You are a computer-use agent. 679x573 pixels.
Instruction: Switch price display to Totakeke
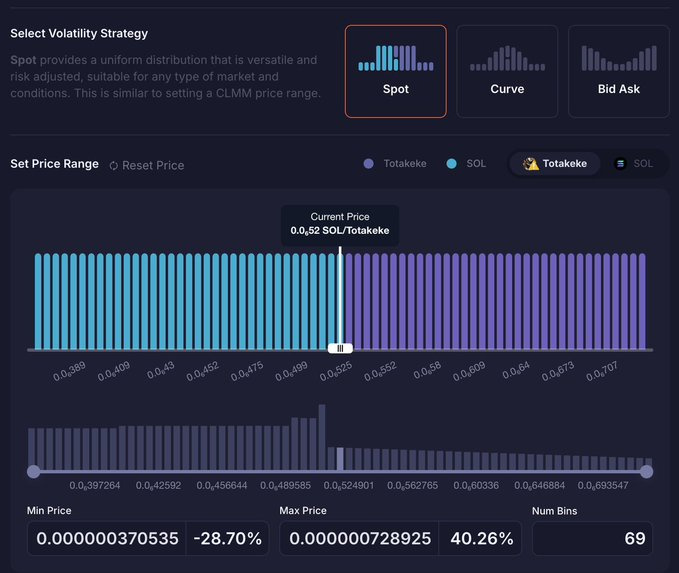555,164
